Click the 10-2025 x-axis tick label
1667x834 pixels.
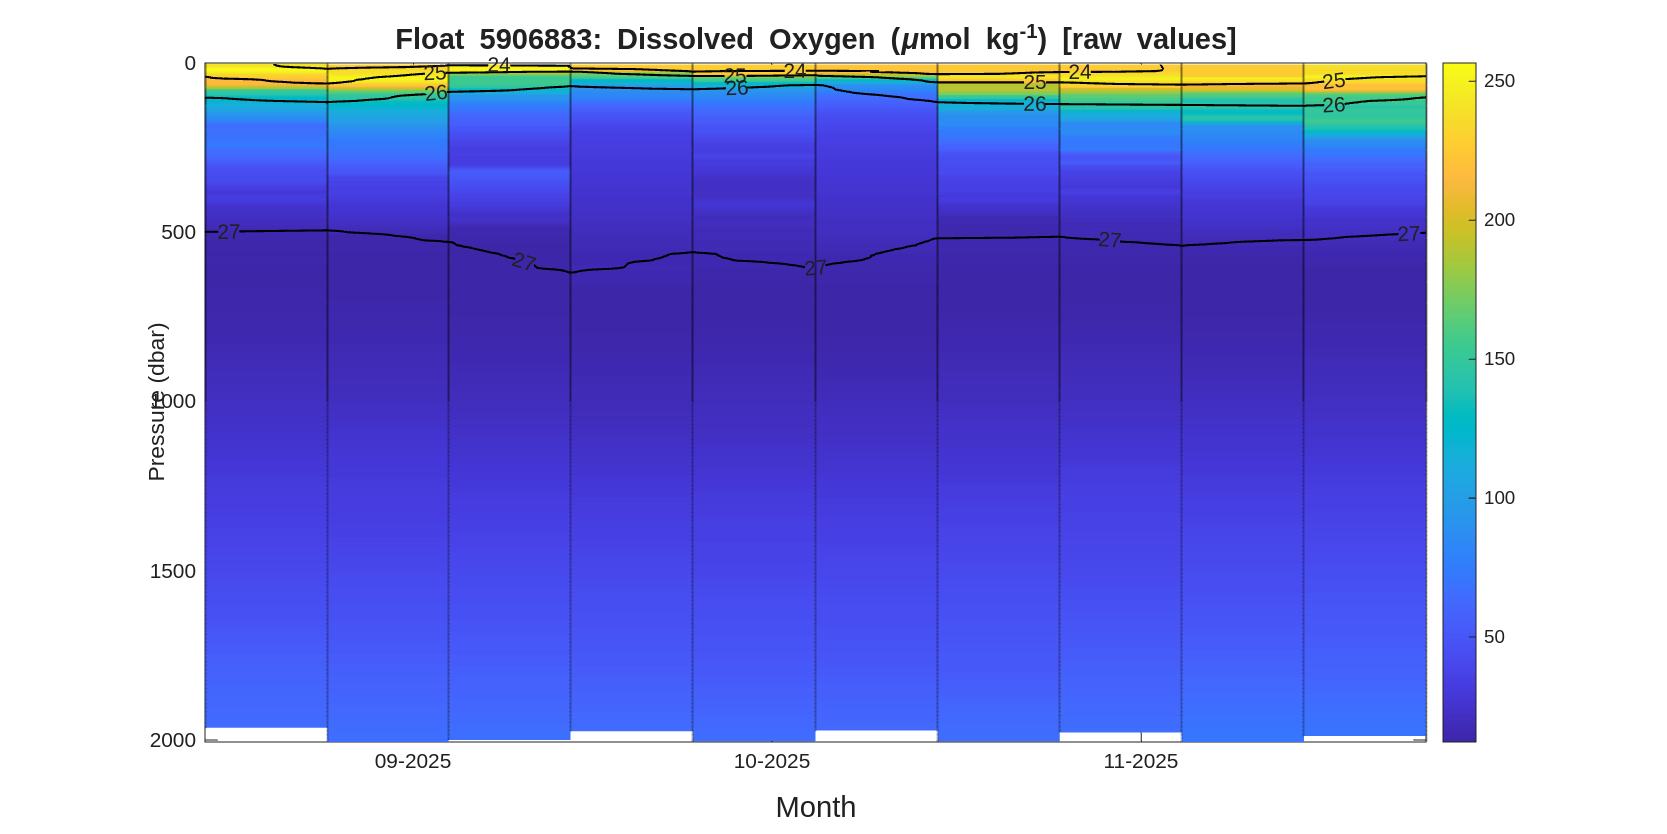click(771, 761)
